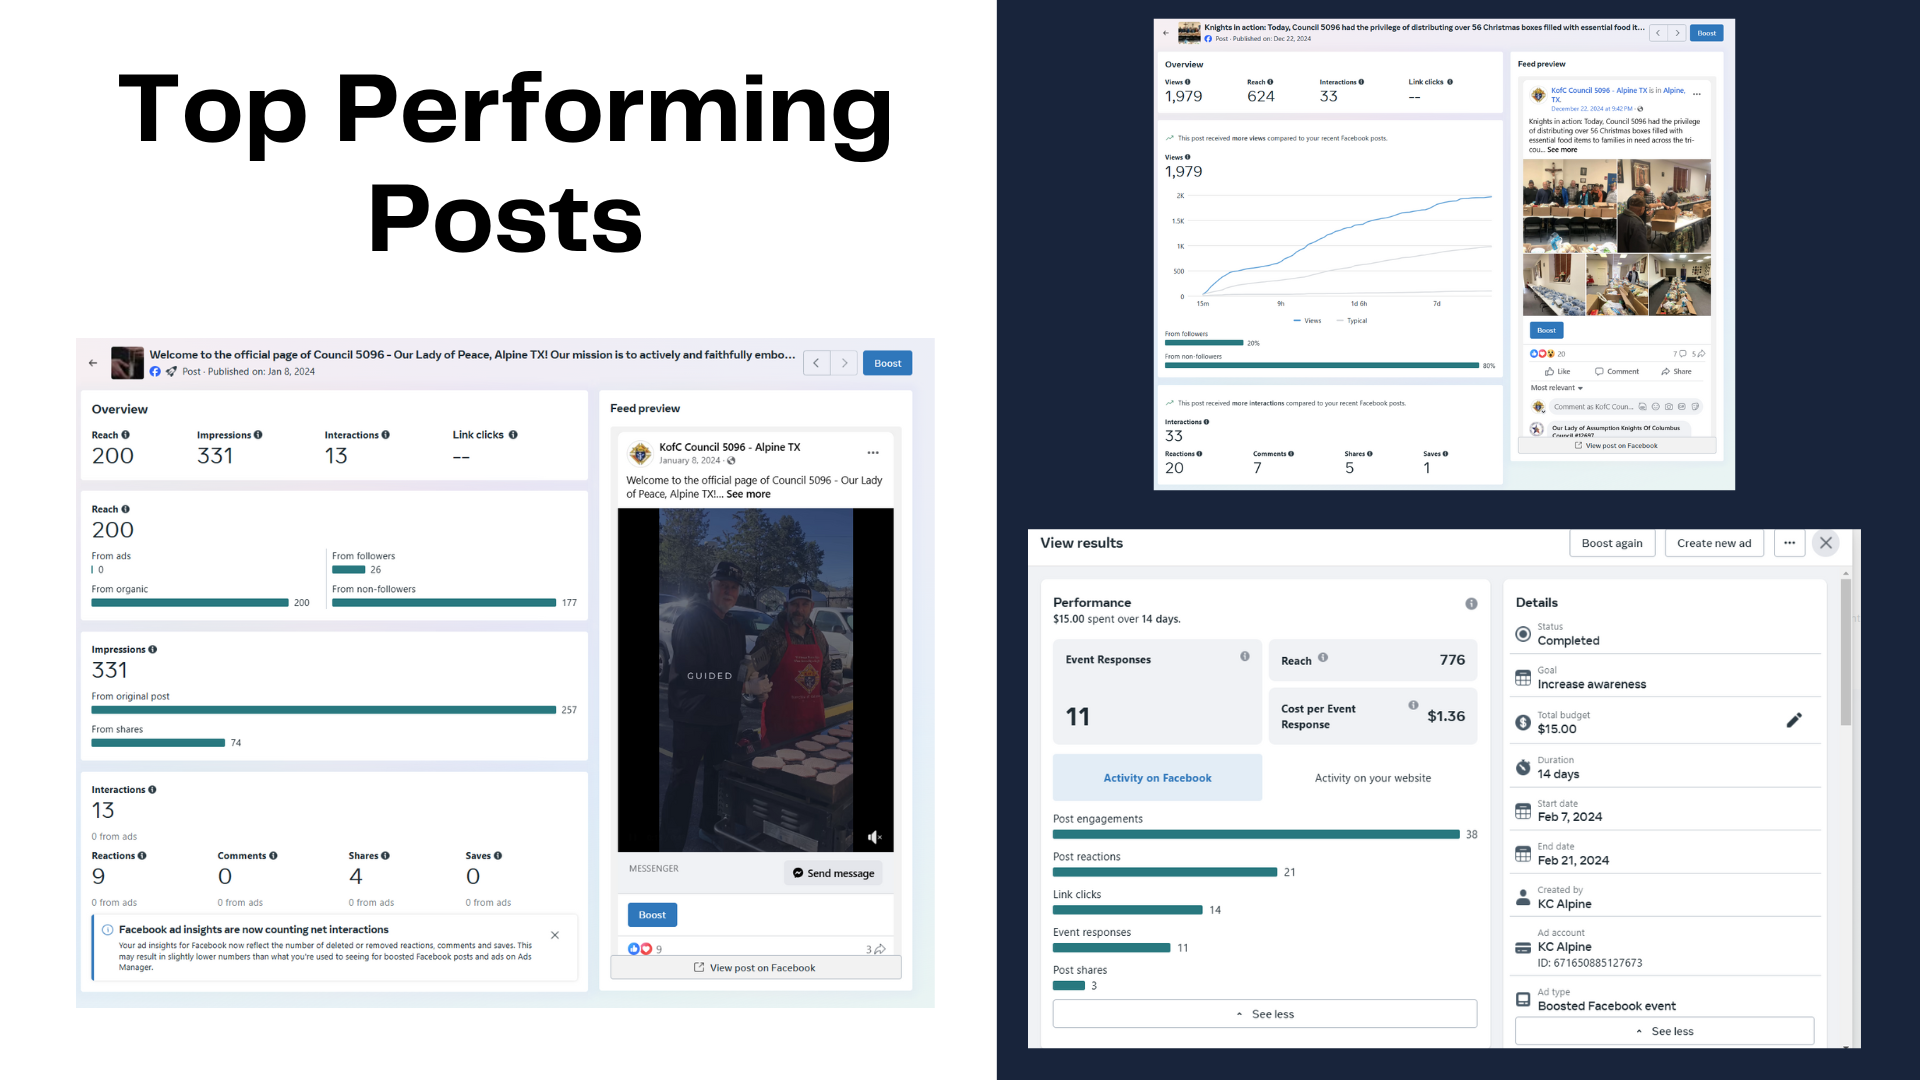Click the pencil icon to edit Total budget
1920x1080 pixels.
pos(1794,720)
